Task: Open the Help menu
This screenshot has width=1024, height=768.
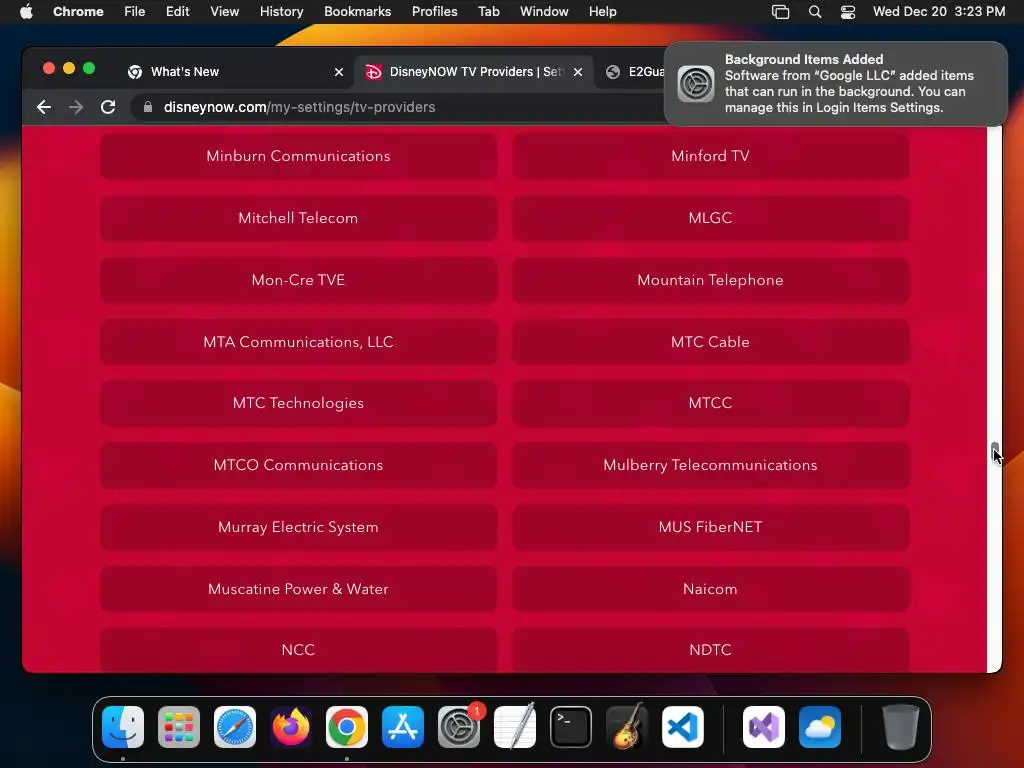Action: click(602, 12)
